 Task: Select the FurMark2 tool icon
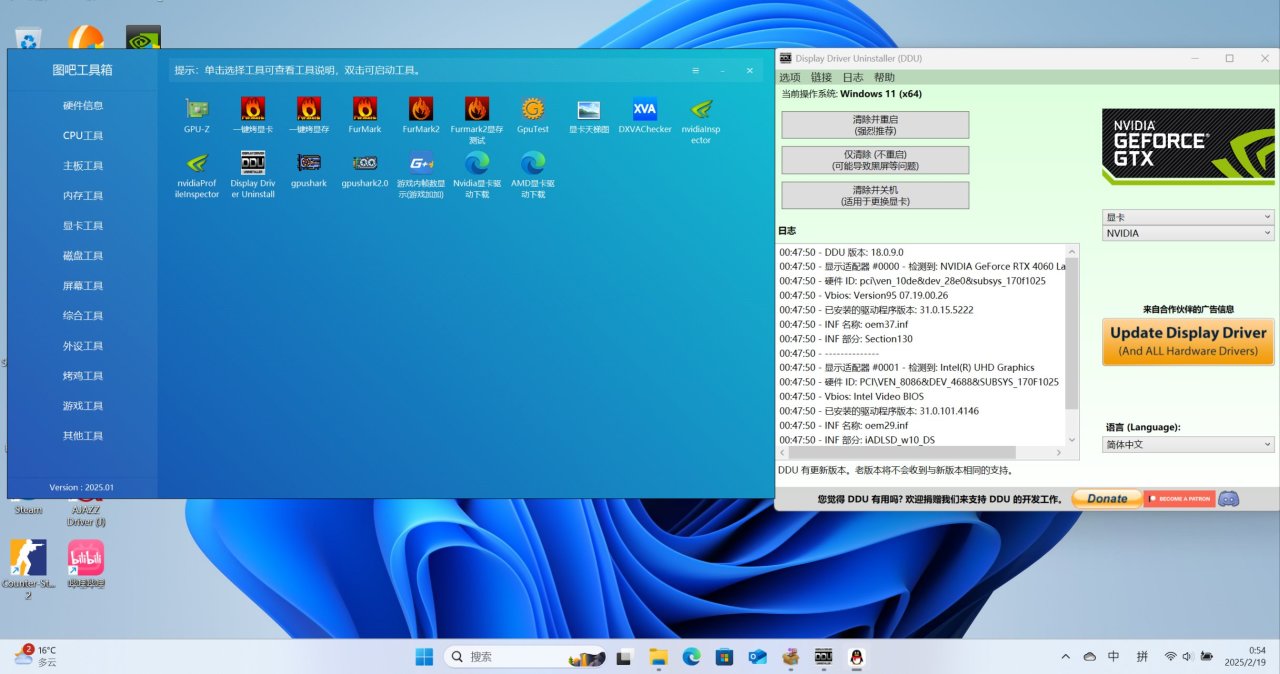(x=421, y=109)
